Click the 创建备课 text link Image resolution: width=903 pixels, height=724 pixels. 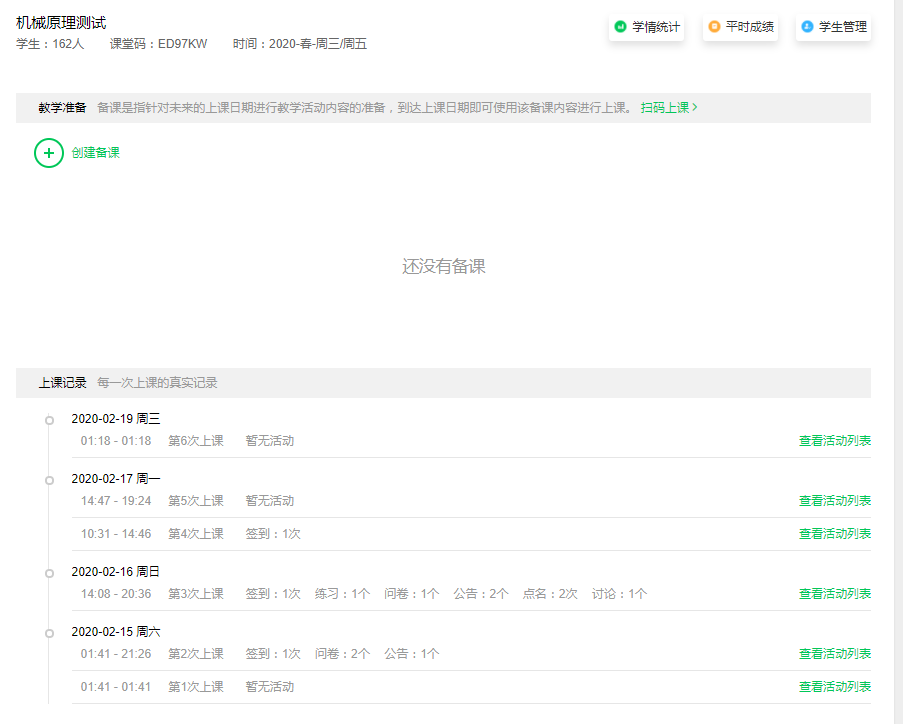(x=96, y=153)
